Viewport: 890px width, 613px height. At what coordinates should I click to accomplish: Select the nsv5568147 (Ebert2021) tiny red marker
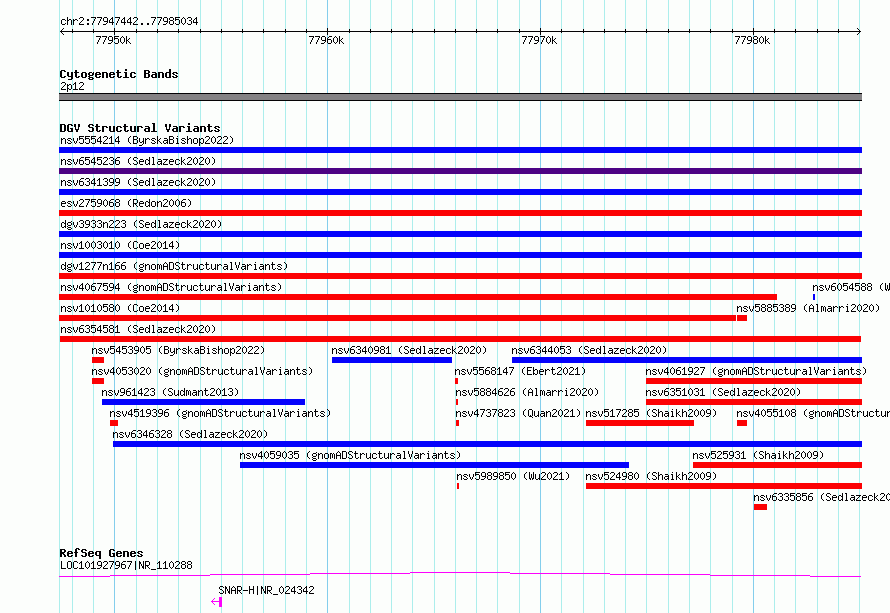456,381
